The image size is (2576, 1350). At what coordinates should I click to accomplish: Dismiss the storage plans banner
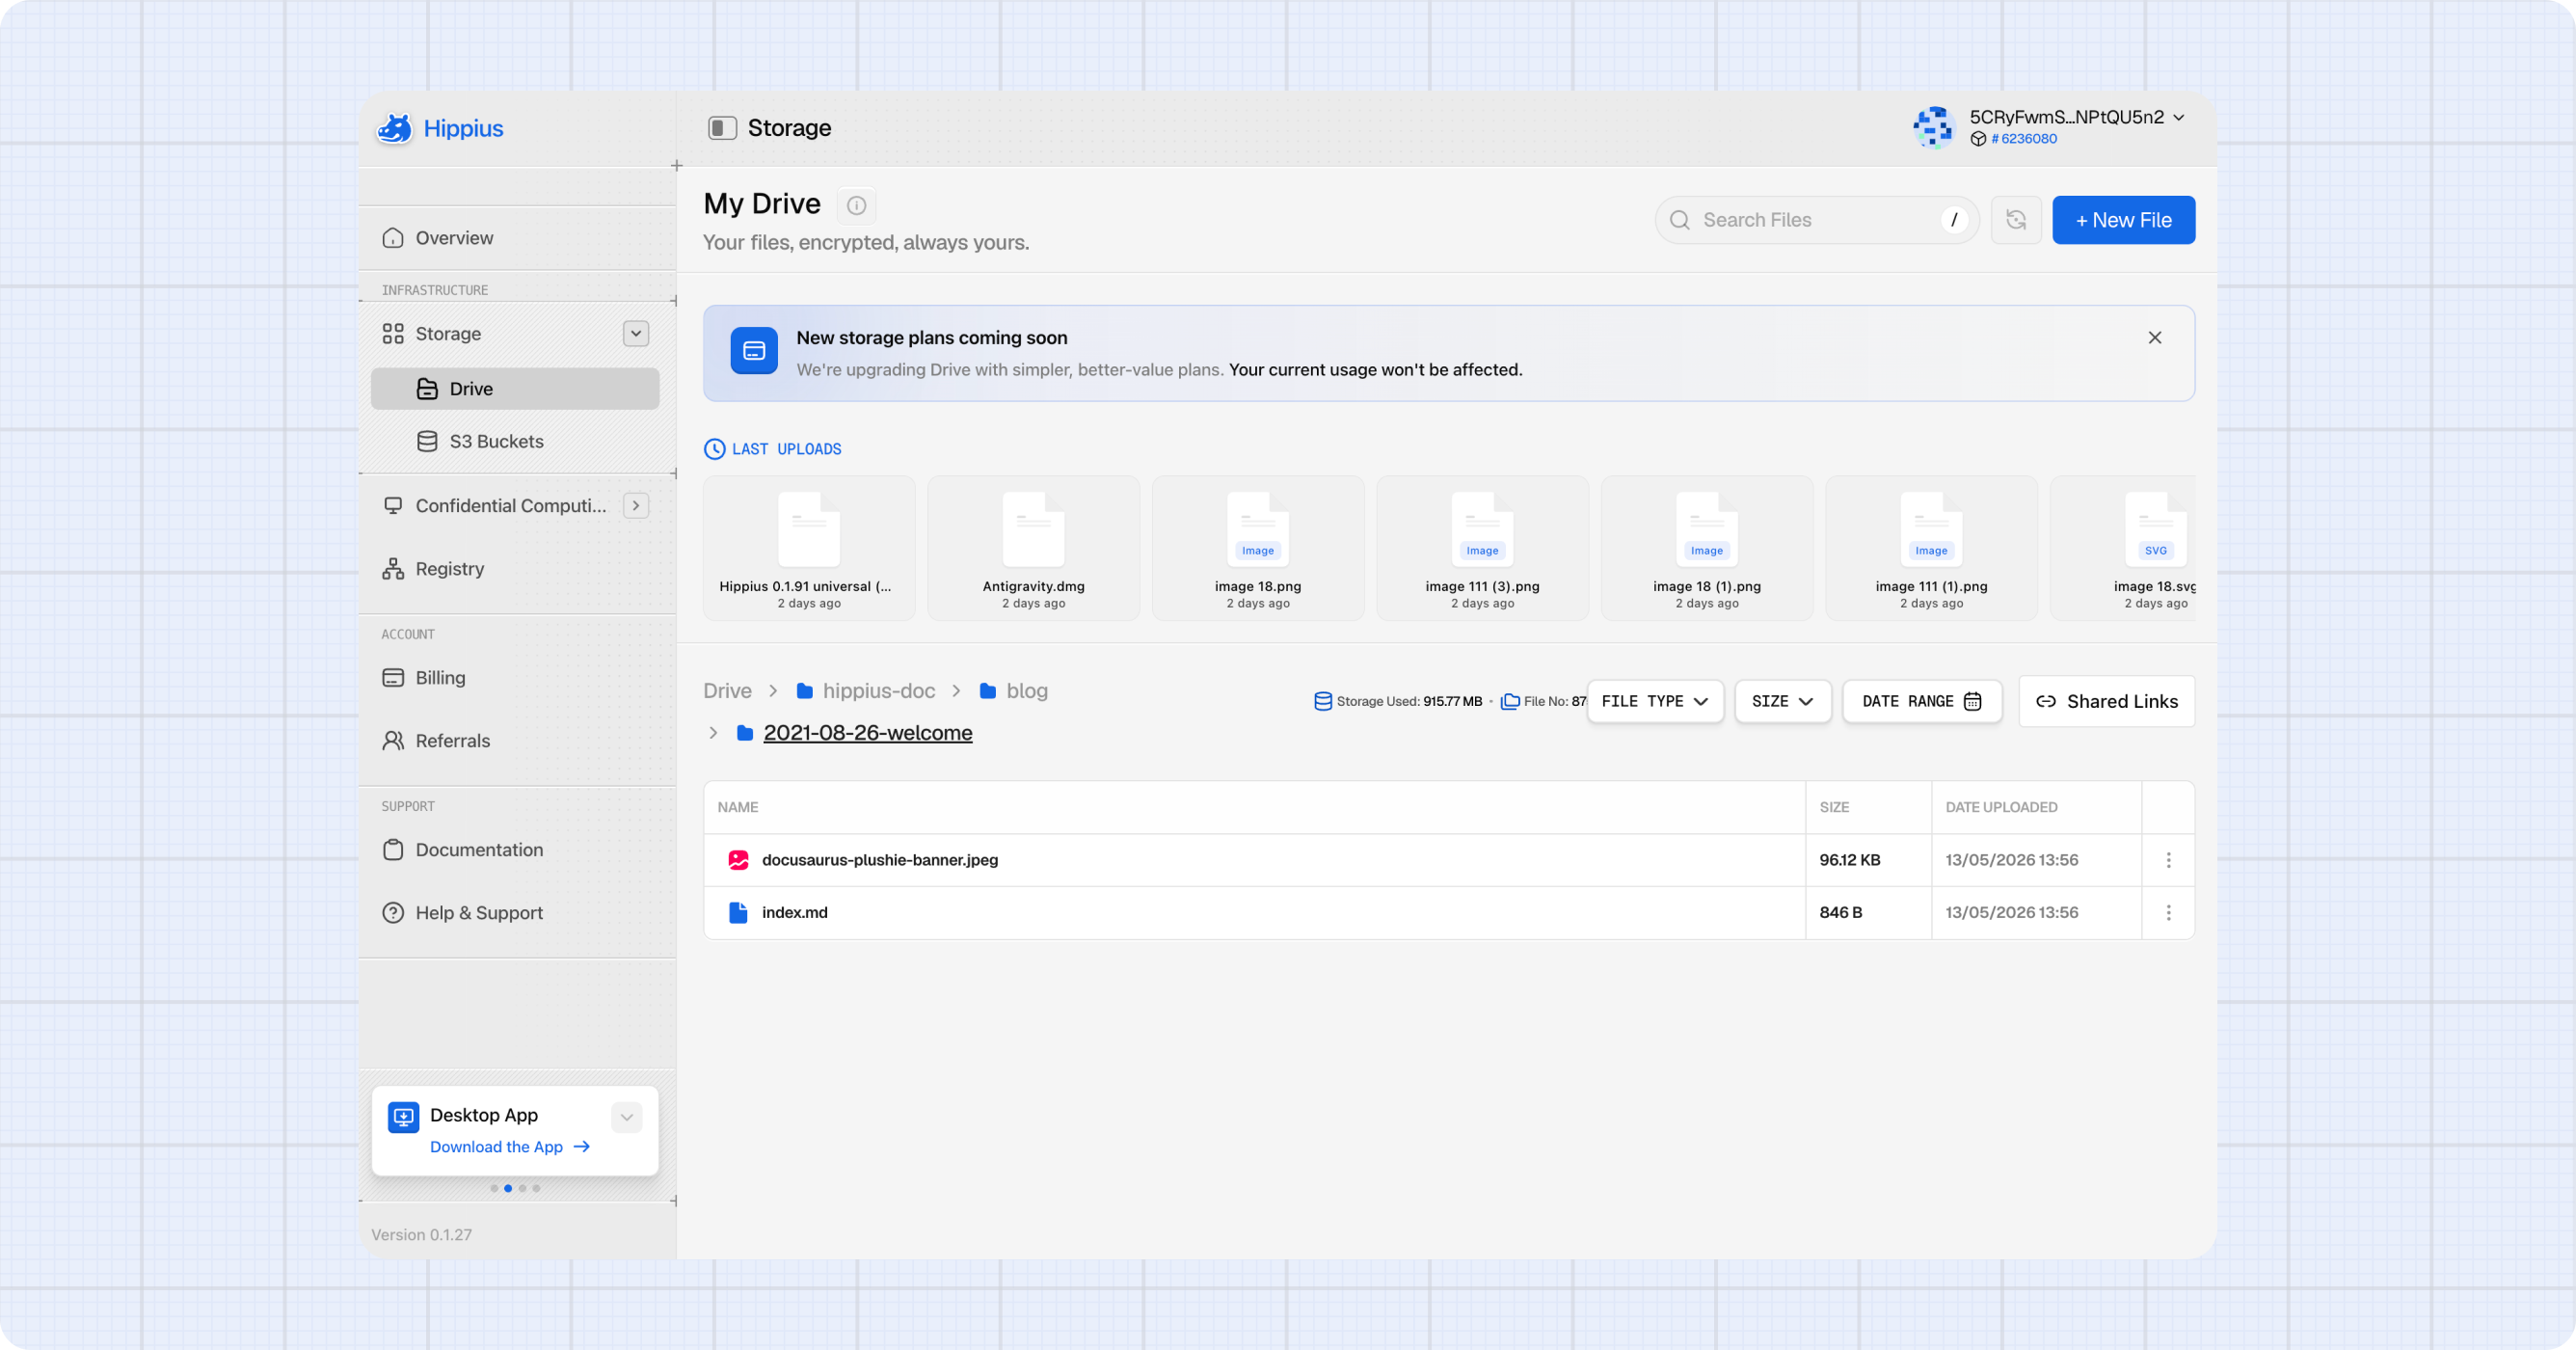2155,338
